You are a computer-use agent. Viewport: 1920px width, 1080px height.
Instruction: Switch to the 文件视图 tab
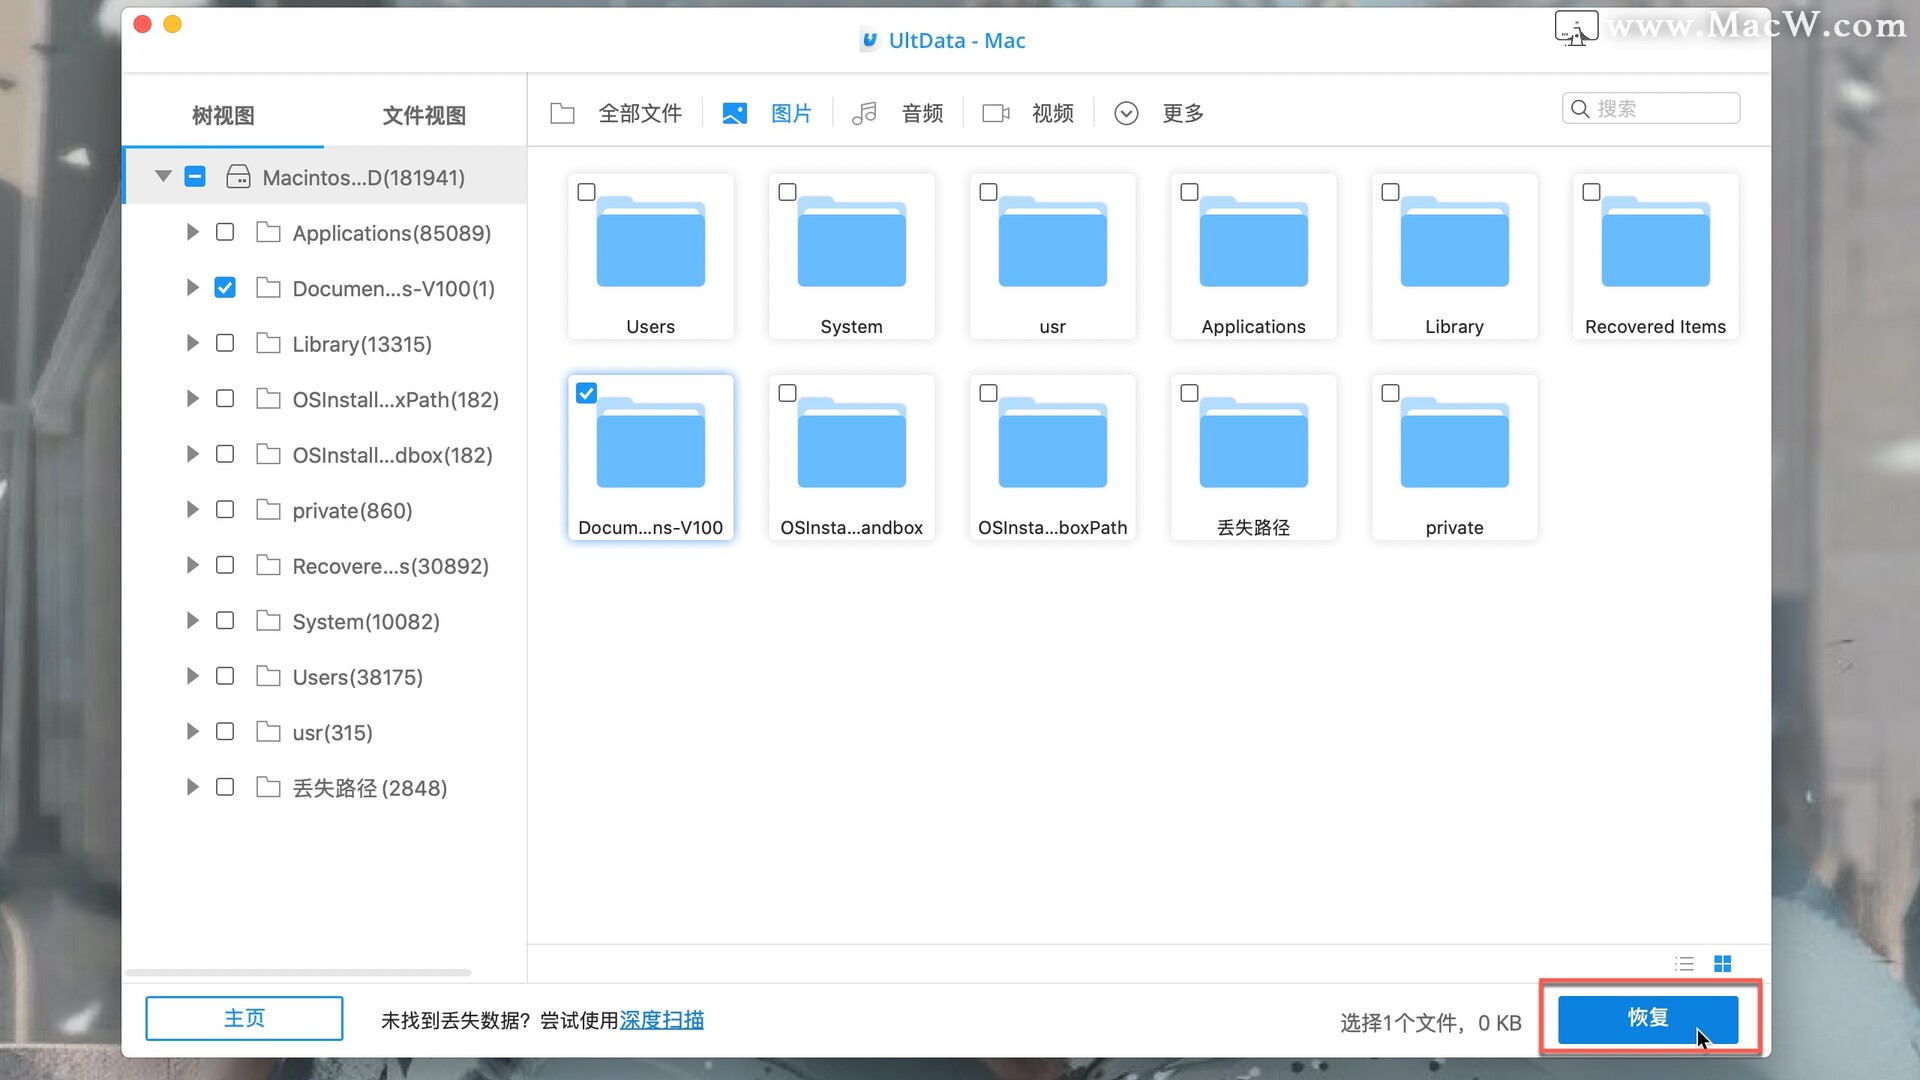(x=424, y=115)
